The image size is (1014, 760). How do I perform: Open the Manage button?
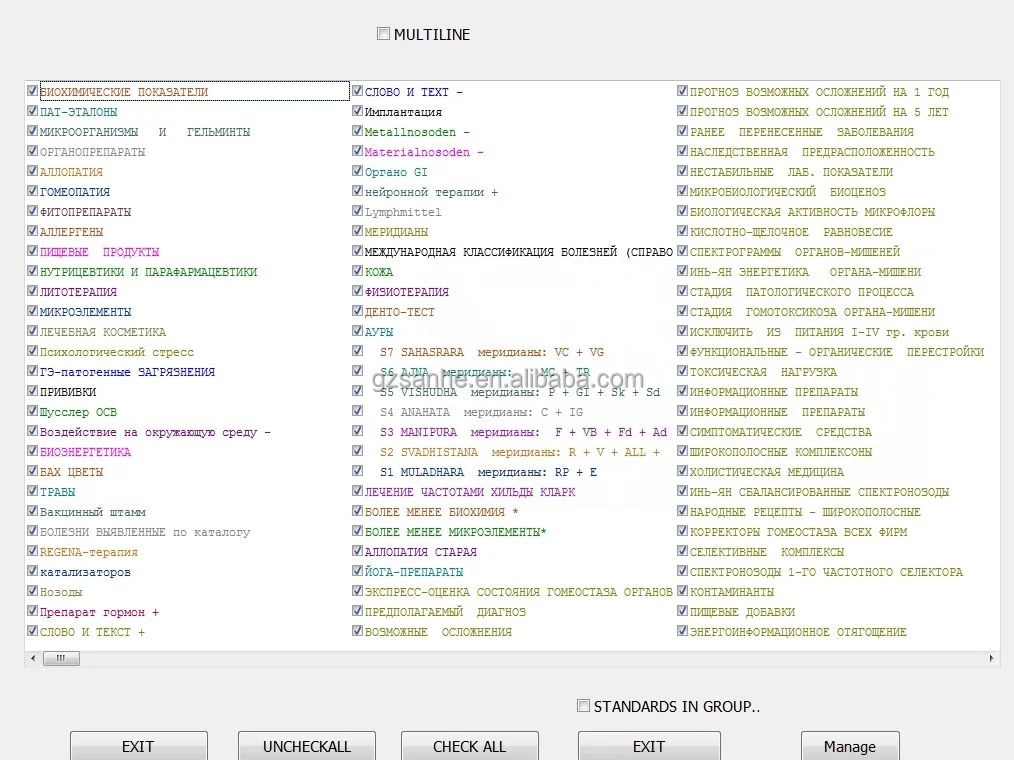click(849, 746)
